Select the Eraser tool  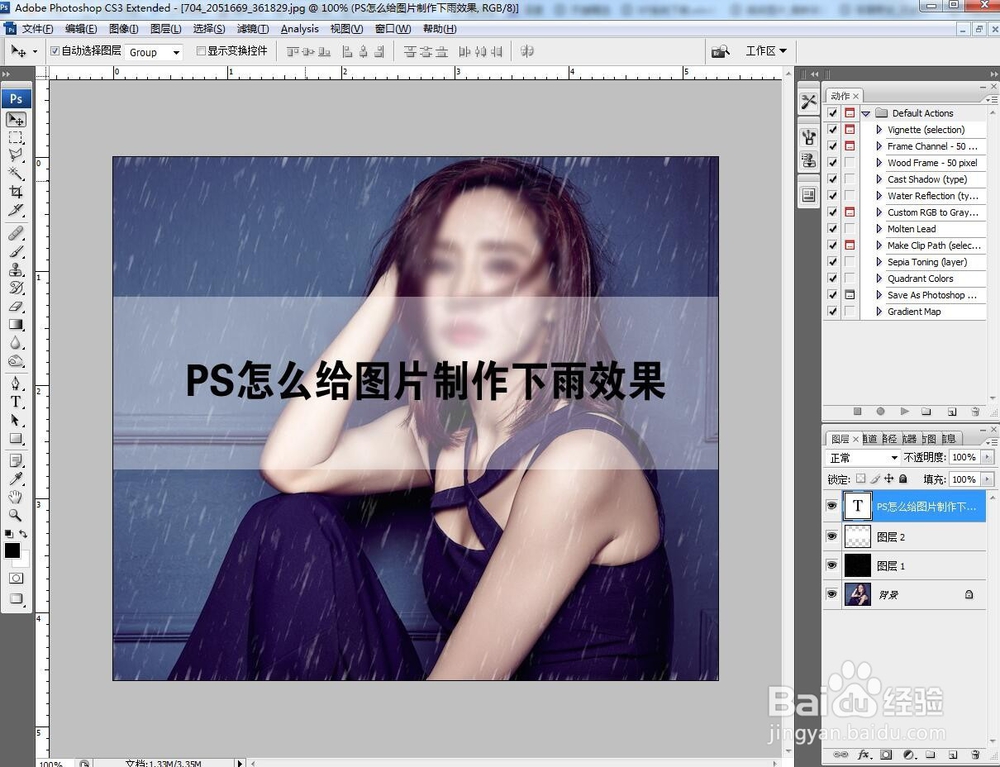click(x=15, y=308)
